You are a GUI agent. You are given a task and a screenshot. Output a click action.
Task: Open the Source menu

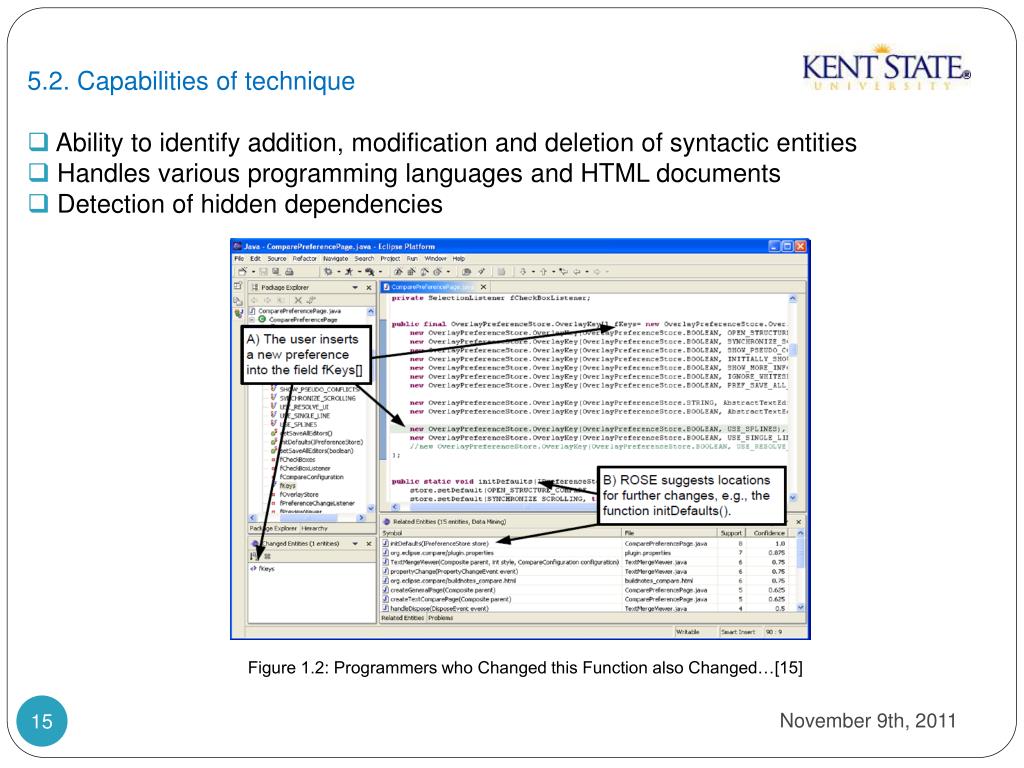coord(277,259)
